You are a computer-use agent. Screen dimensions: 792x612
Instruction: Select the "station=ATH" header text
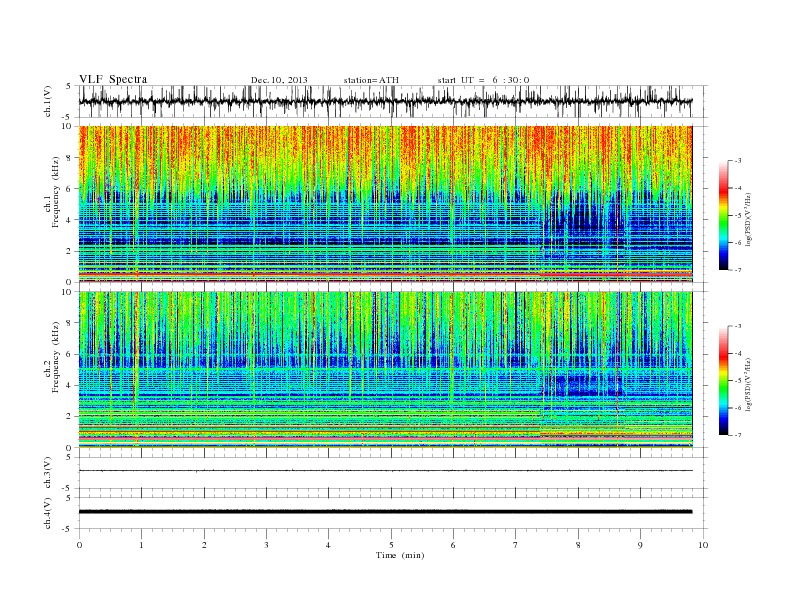371,80
